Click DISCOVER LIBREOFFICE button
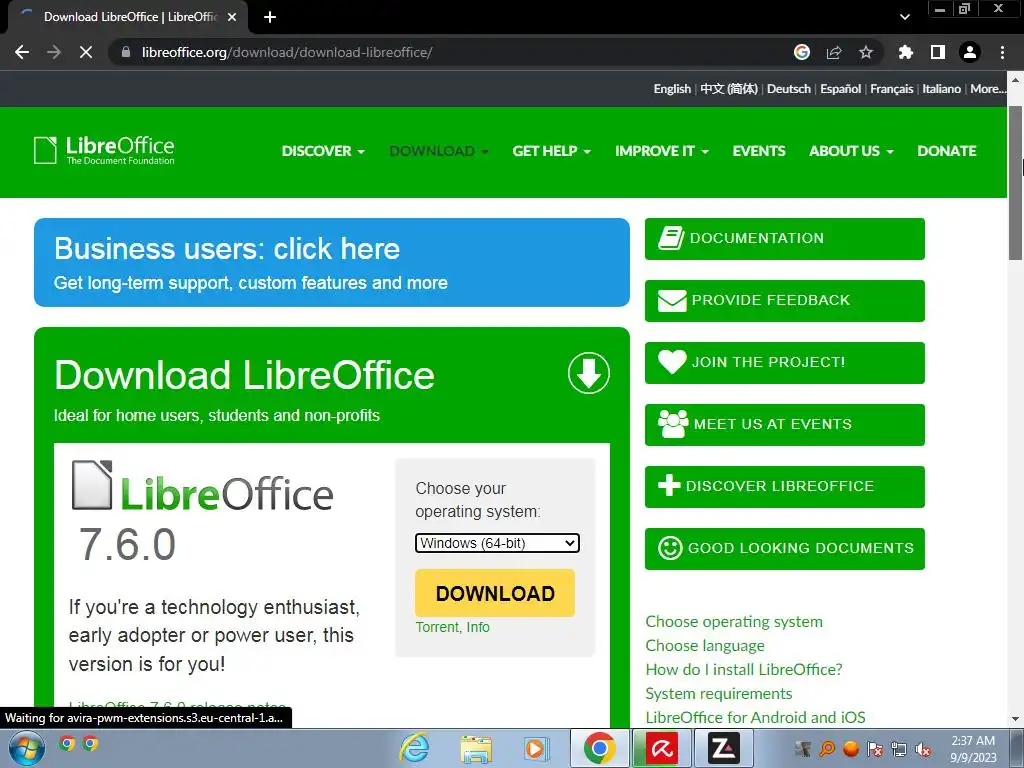The width and height of the screenshot is (1024, 768). [x=785, y=487]
